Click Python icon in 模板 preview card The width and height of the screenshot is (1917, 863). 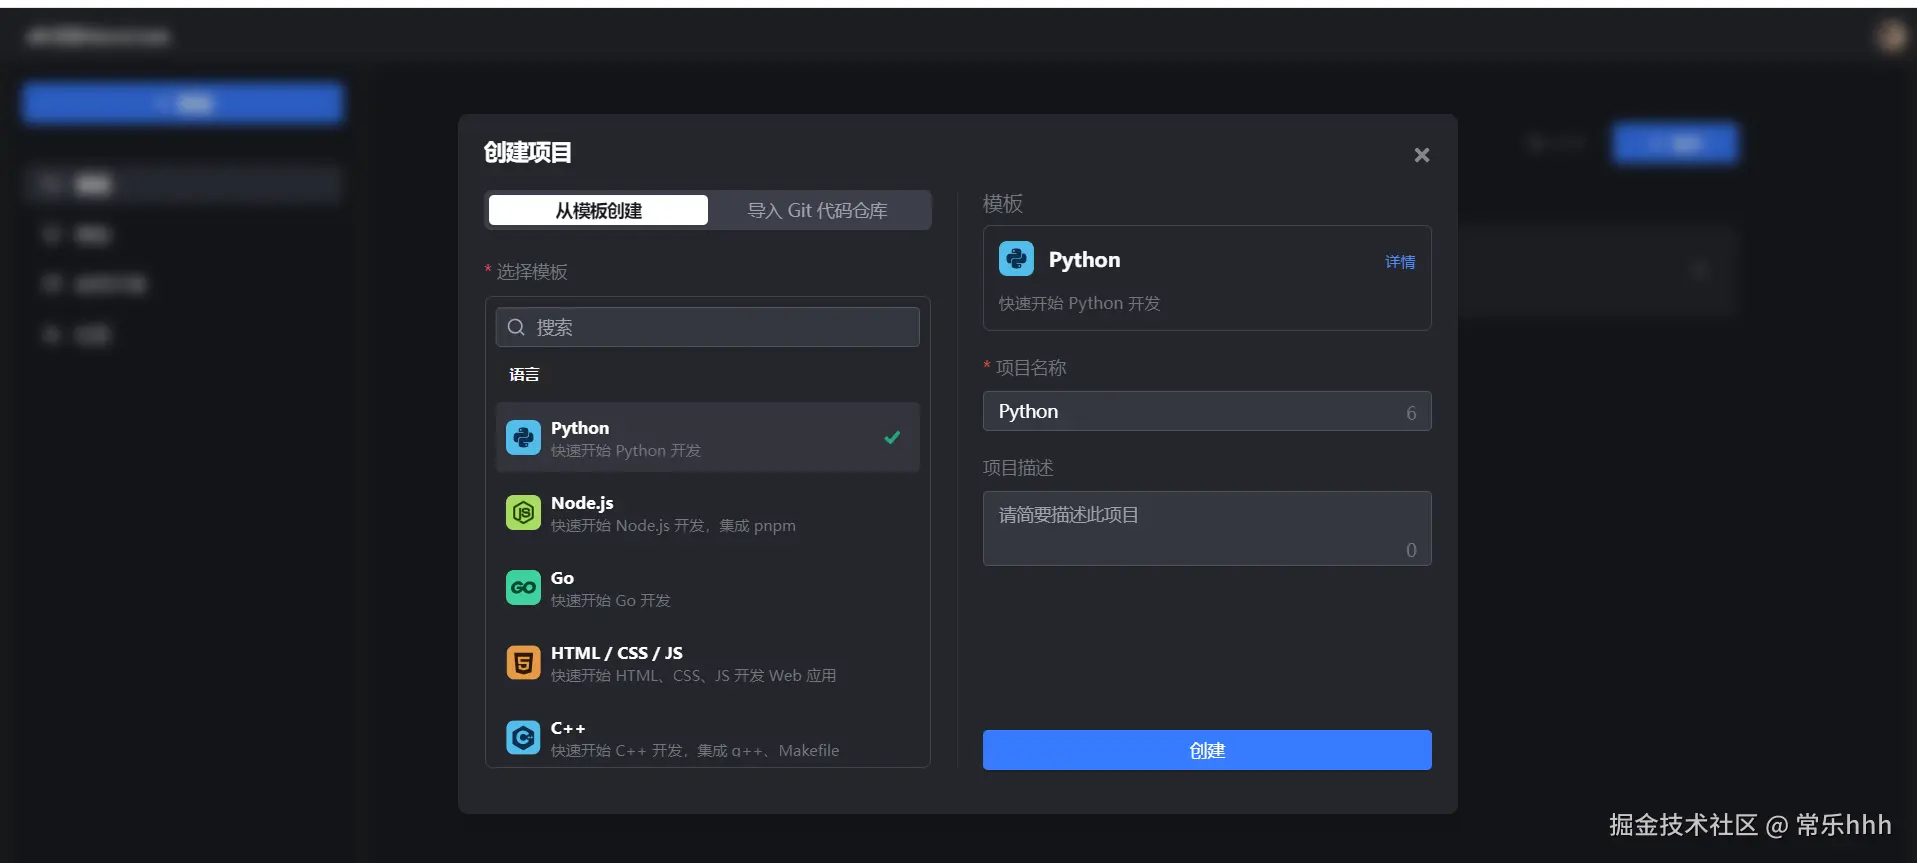(1016, 259)
